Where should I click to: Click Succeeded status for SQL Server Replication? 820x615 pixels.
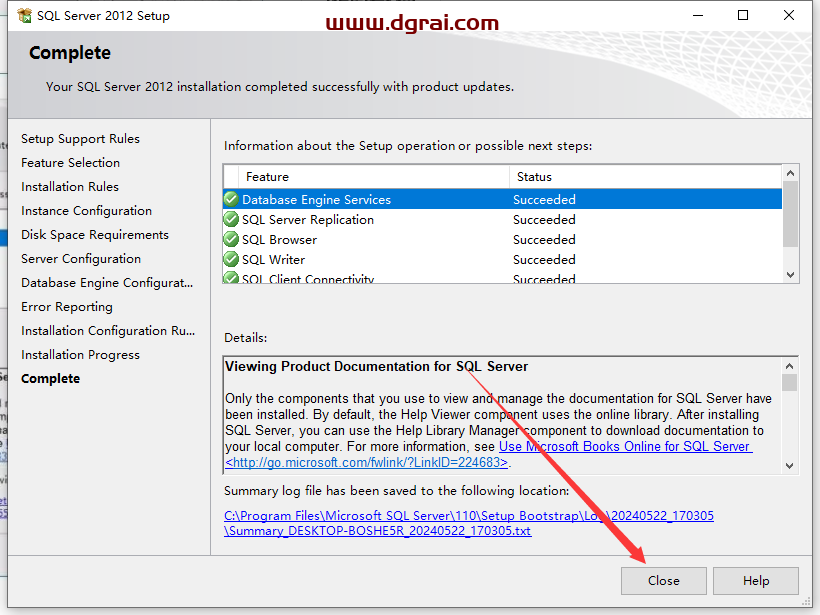pos(544,220)
